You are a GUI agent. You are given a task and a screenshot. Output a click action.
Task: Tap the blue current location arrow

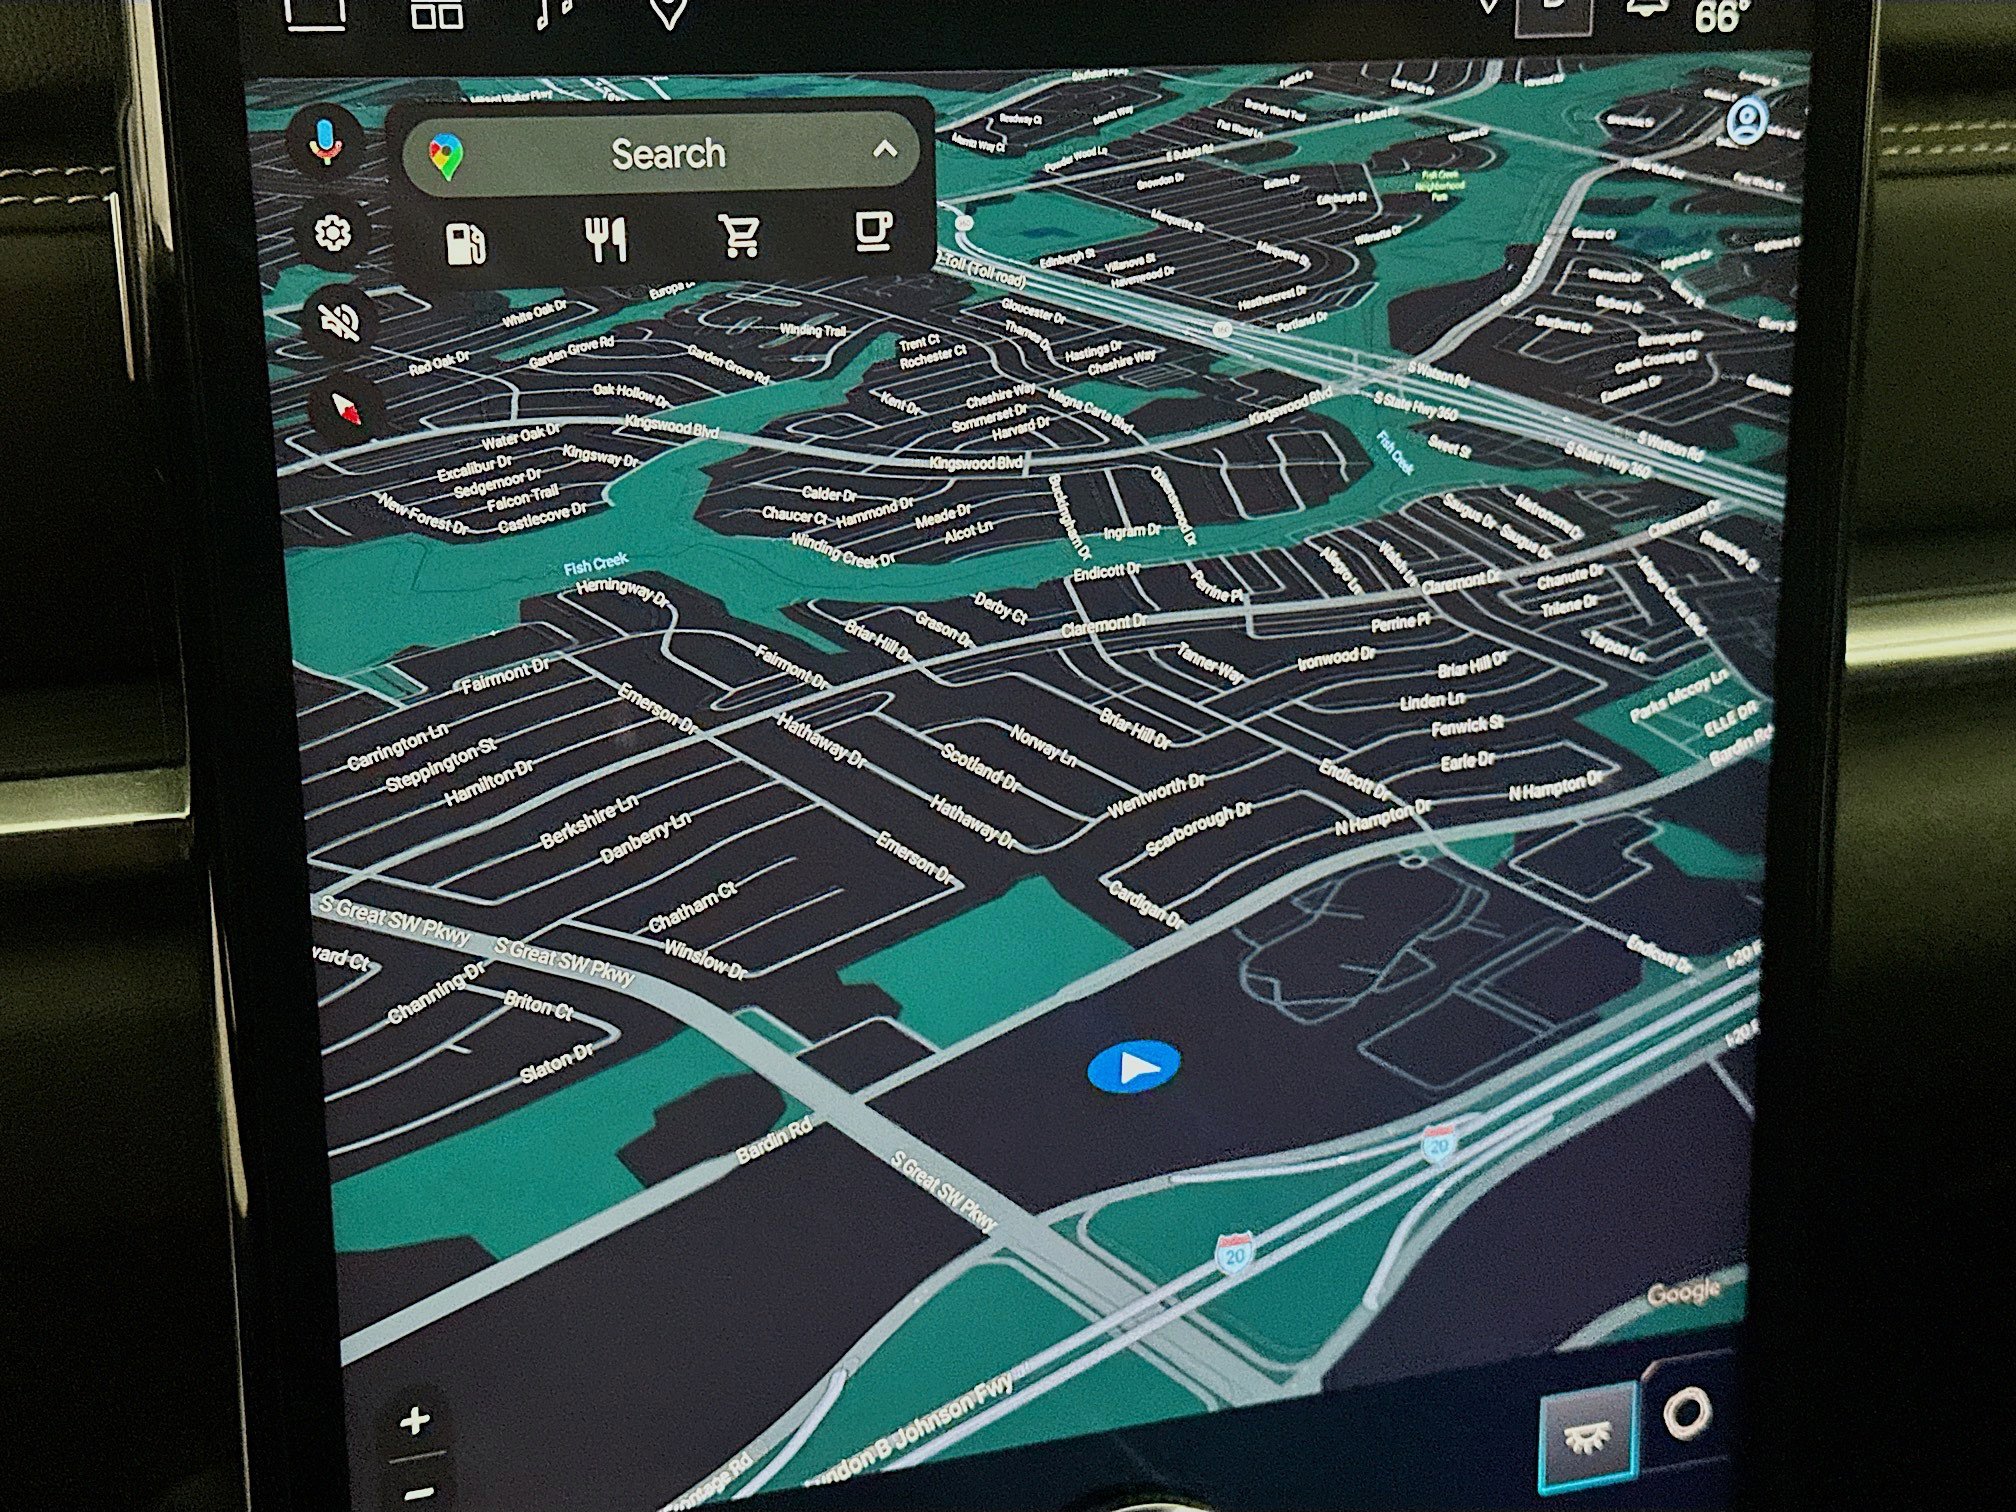[1134, 1068]
